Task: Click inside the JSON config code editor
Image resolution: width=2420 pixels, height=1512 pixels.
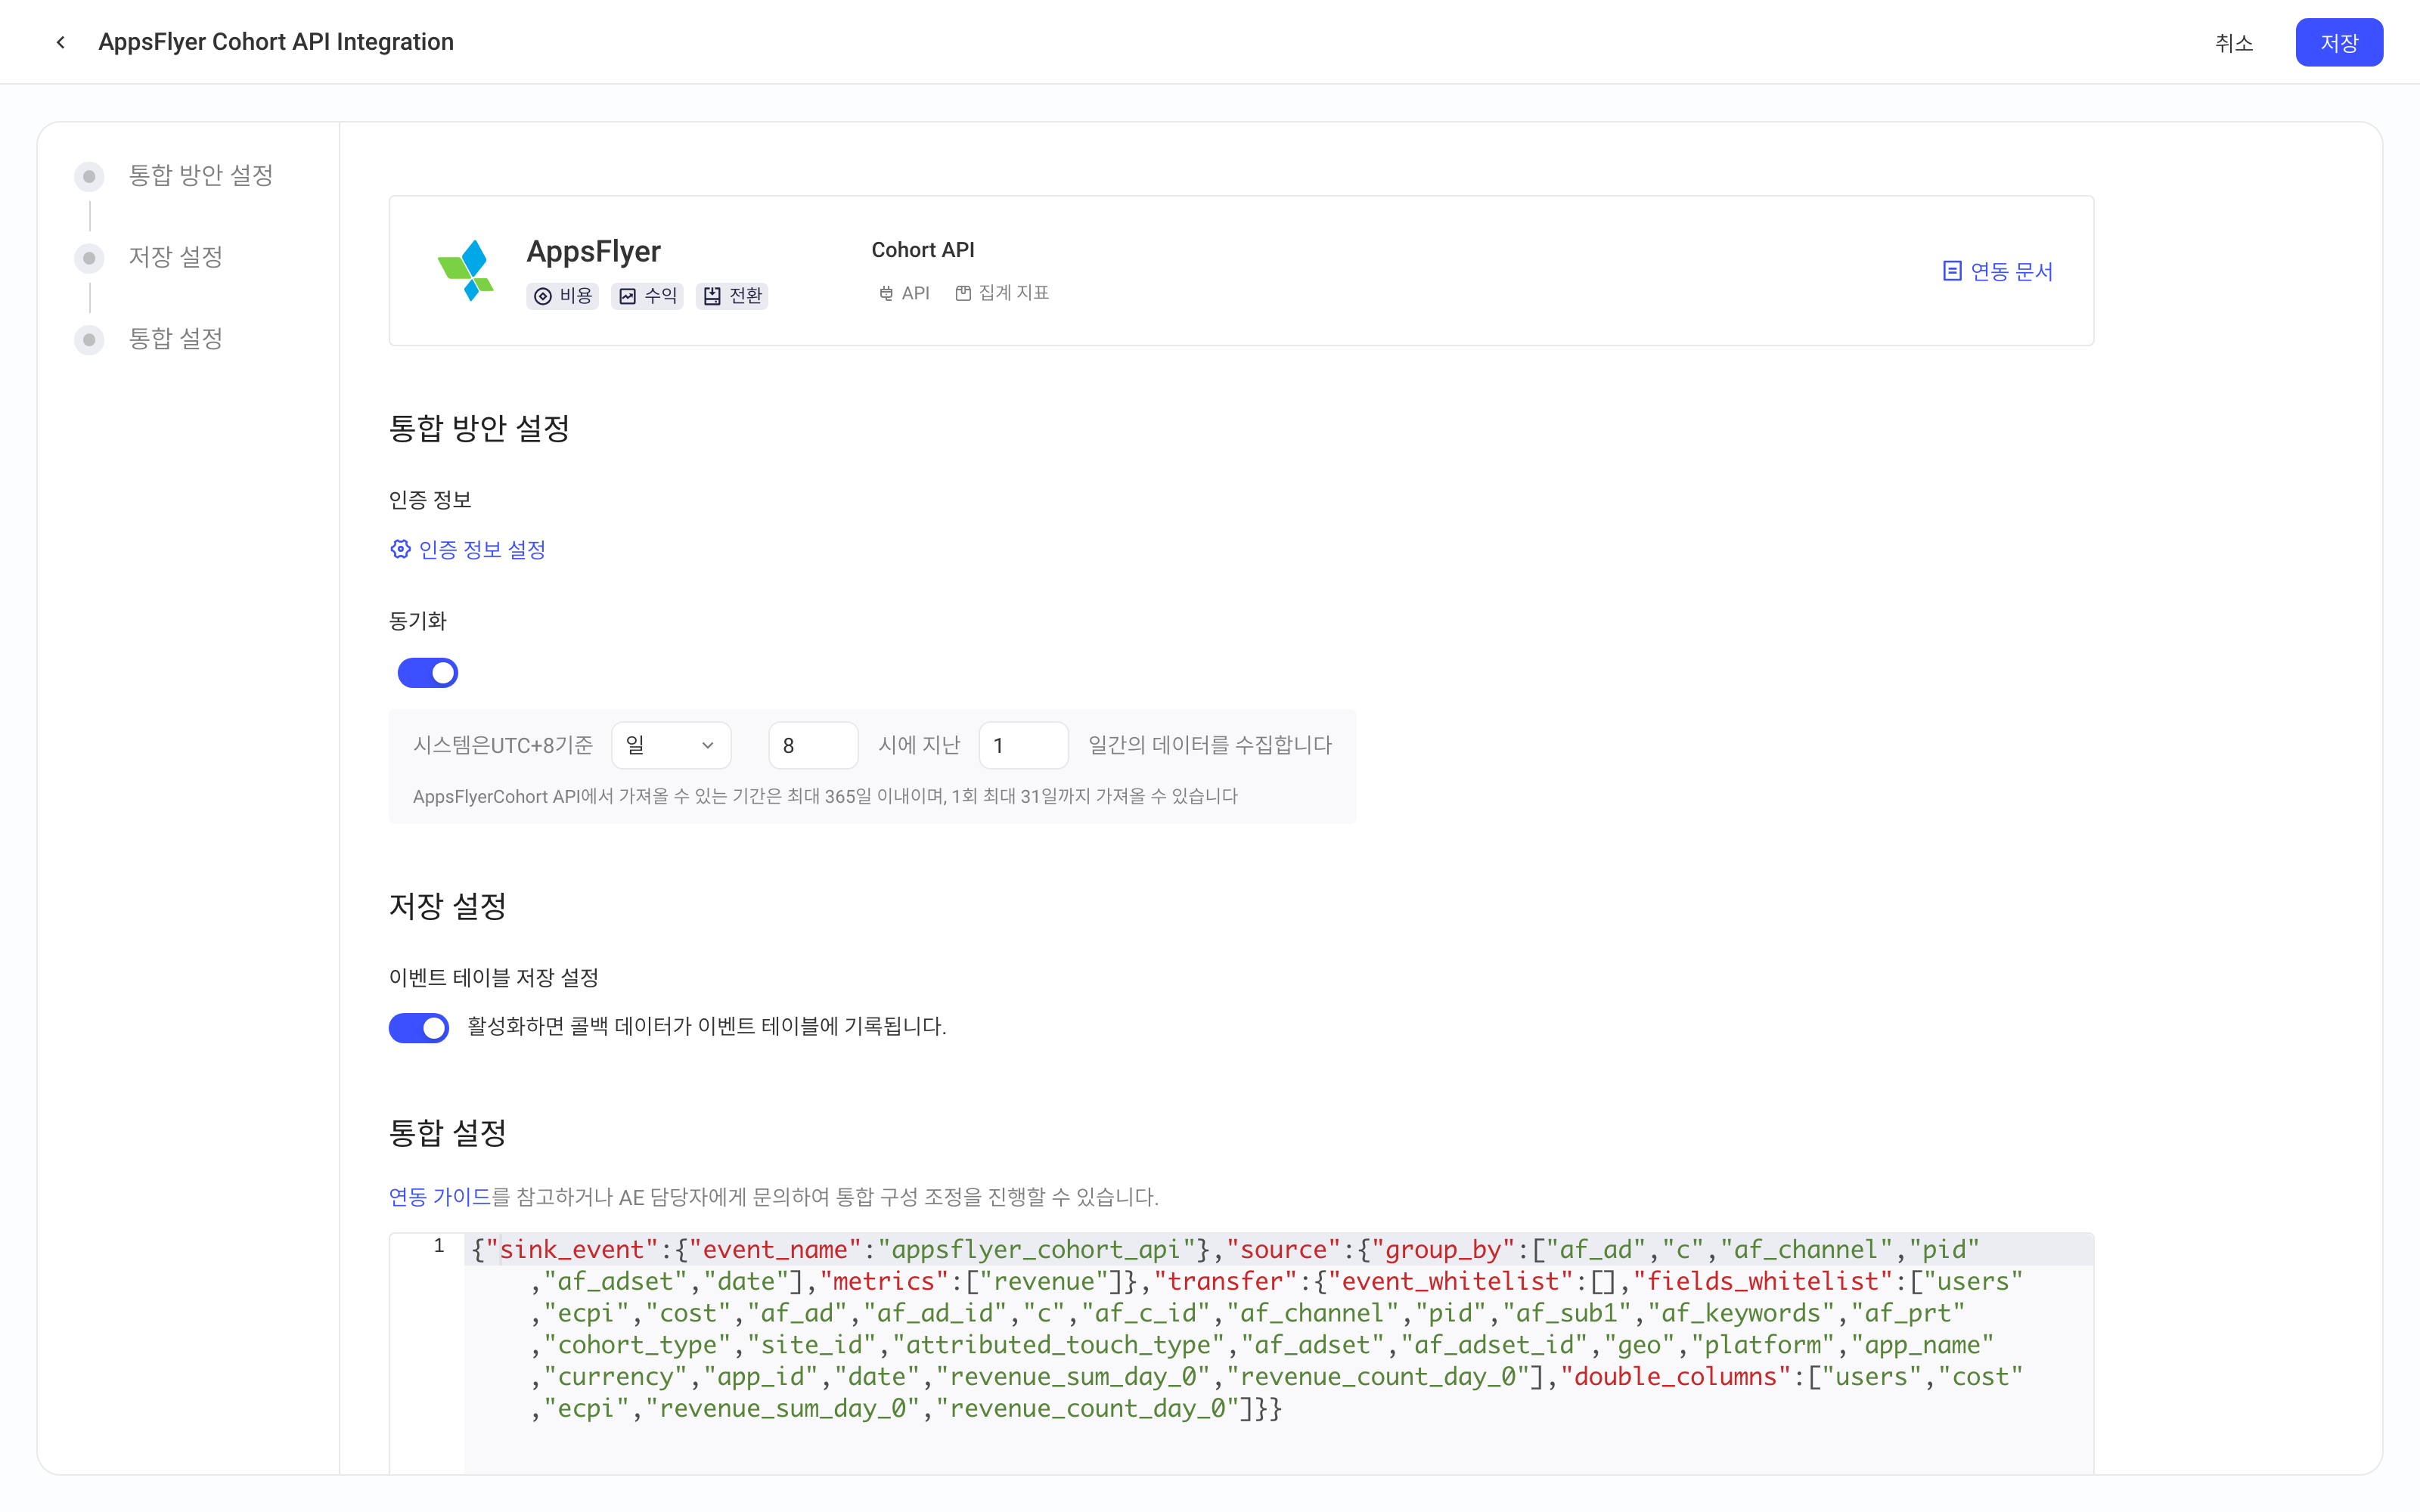Action: coord(1278,1352)
